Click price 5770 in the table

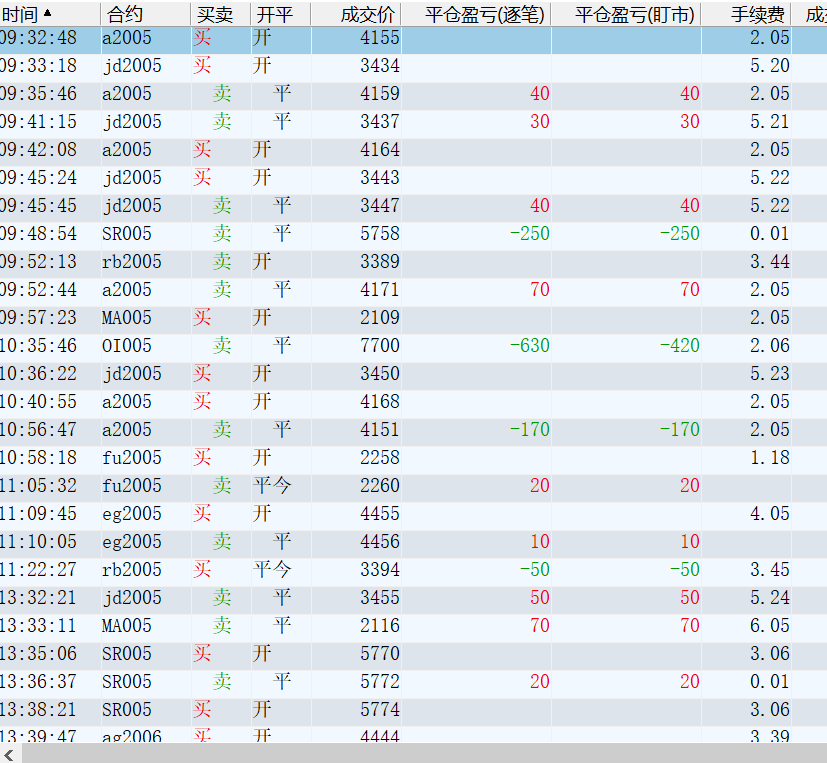point(380,653)
